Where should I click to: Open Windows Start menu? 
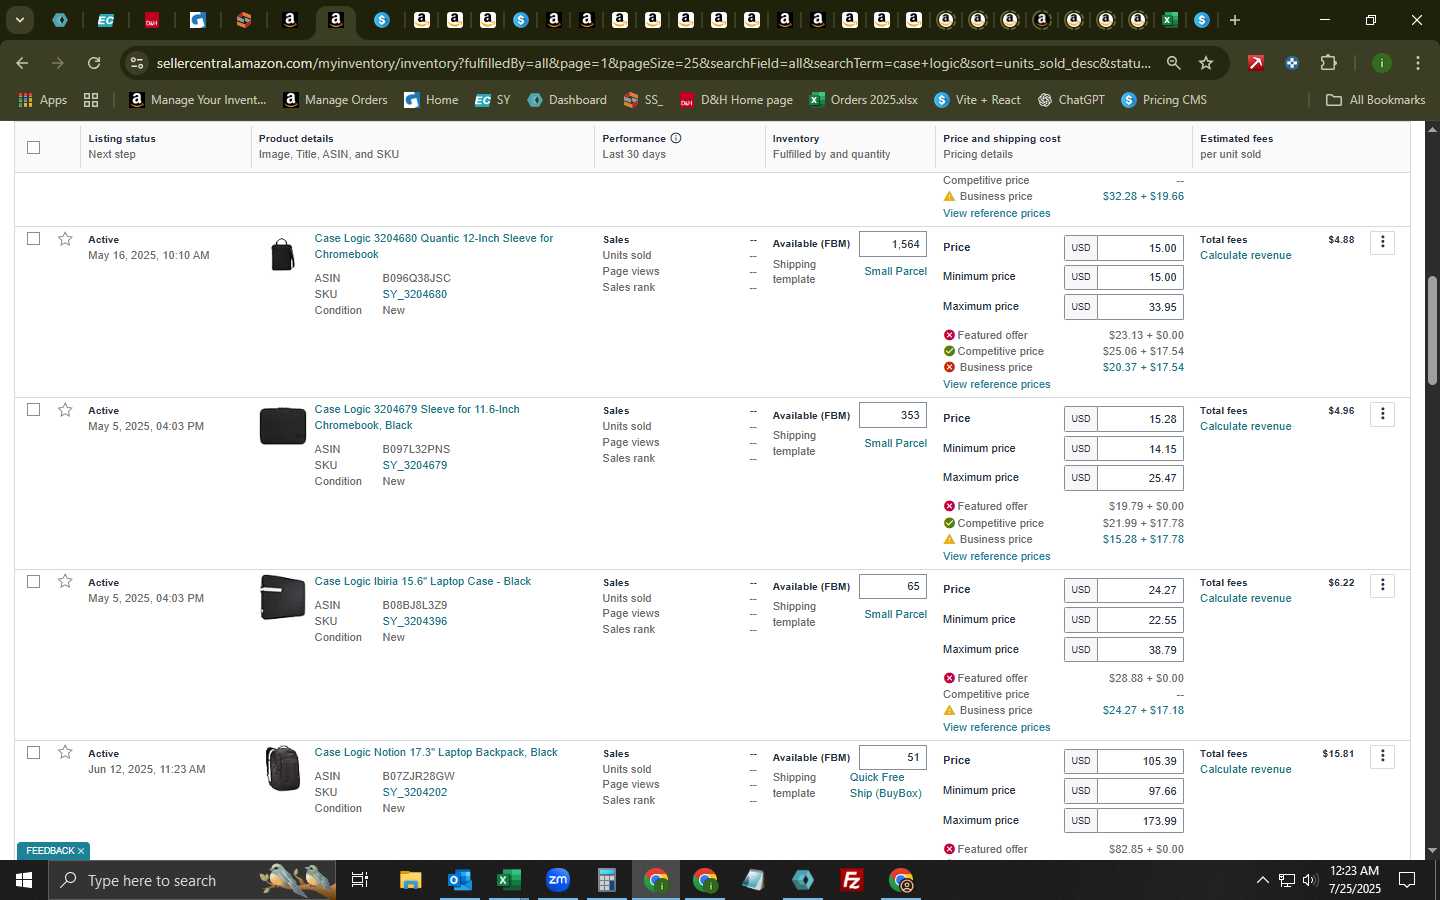tap(23, 880)
